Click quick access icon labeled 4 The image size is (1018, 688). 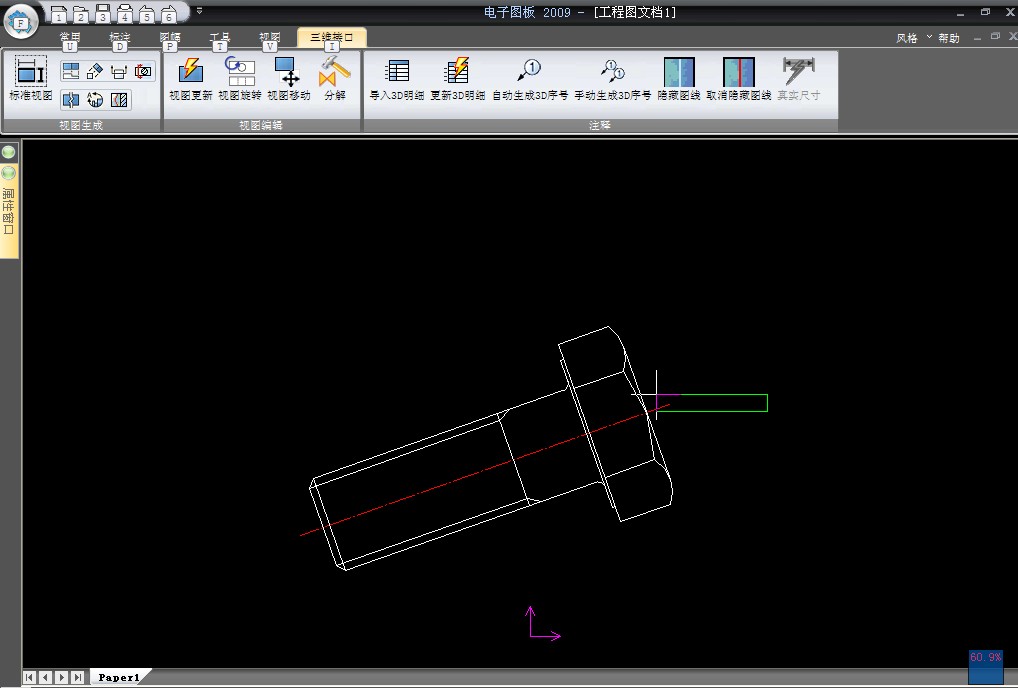pos(125,14)
